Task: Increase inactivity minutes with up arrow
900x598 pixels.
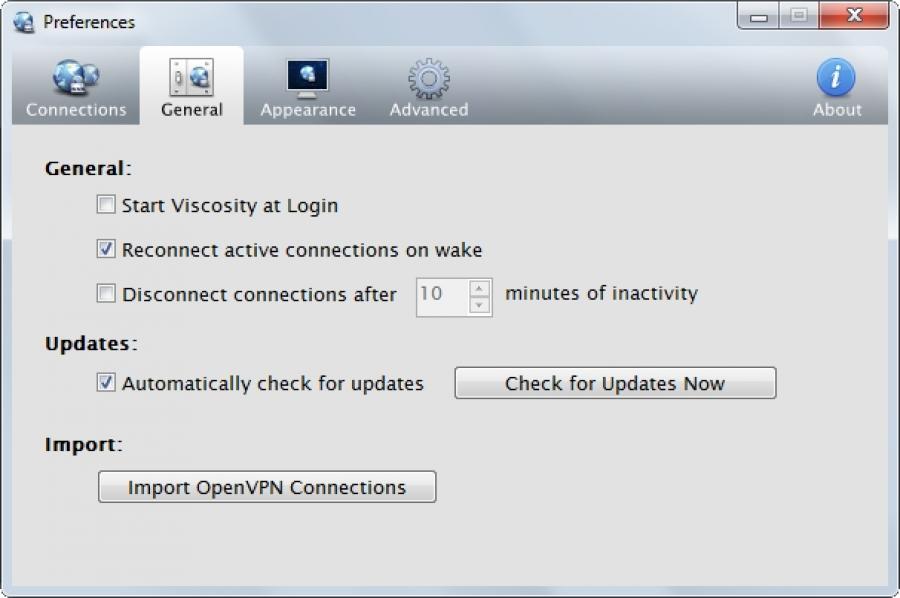Action: [479, 288]
